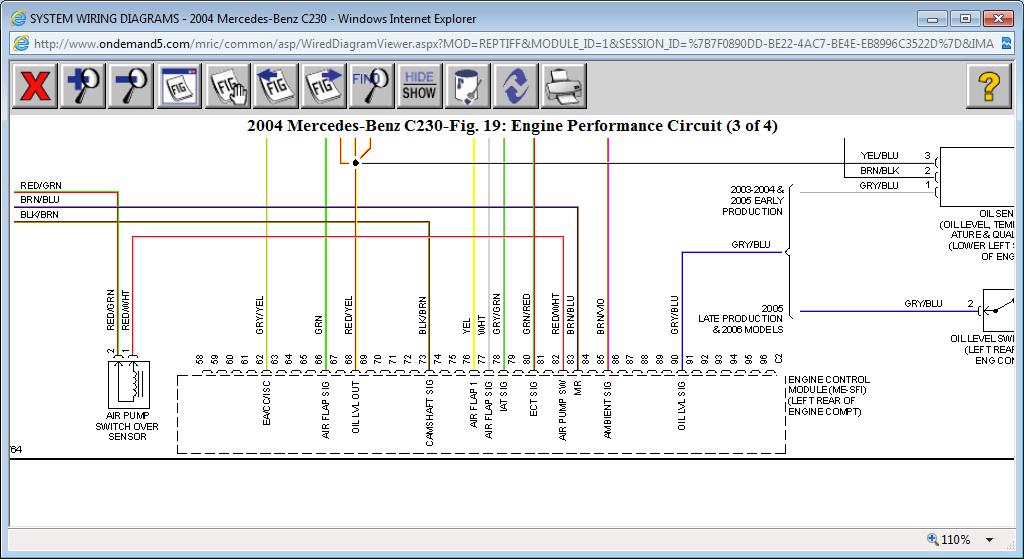
Task: Maximize the Internet Explorer window
Action: [x=964, y=18]
